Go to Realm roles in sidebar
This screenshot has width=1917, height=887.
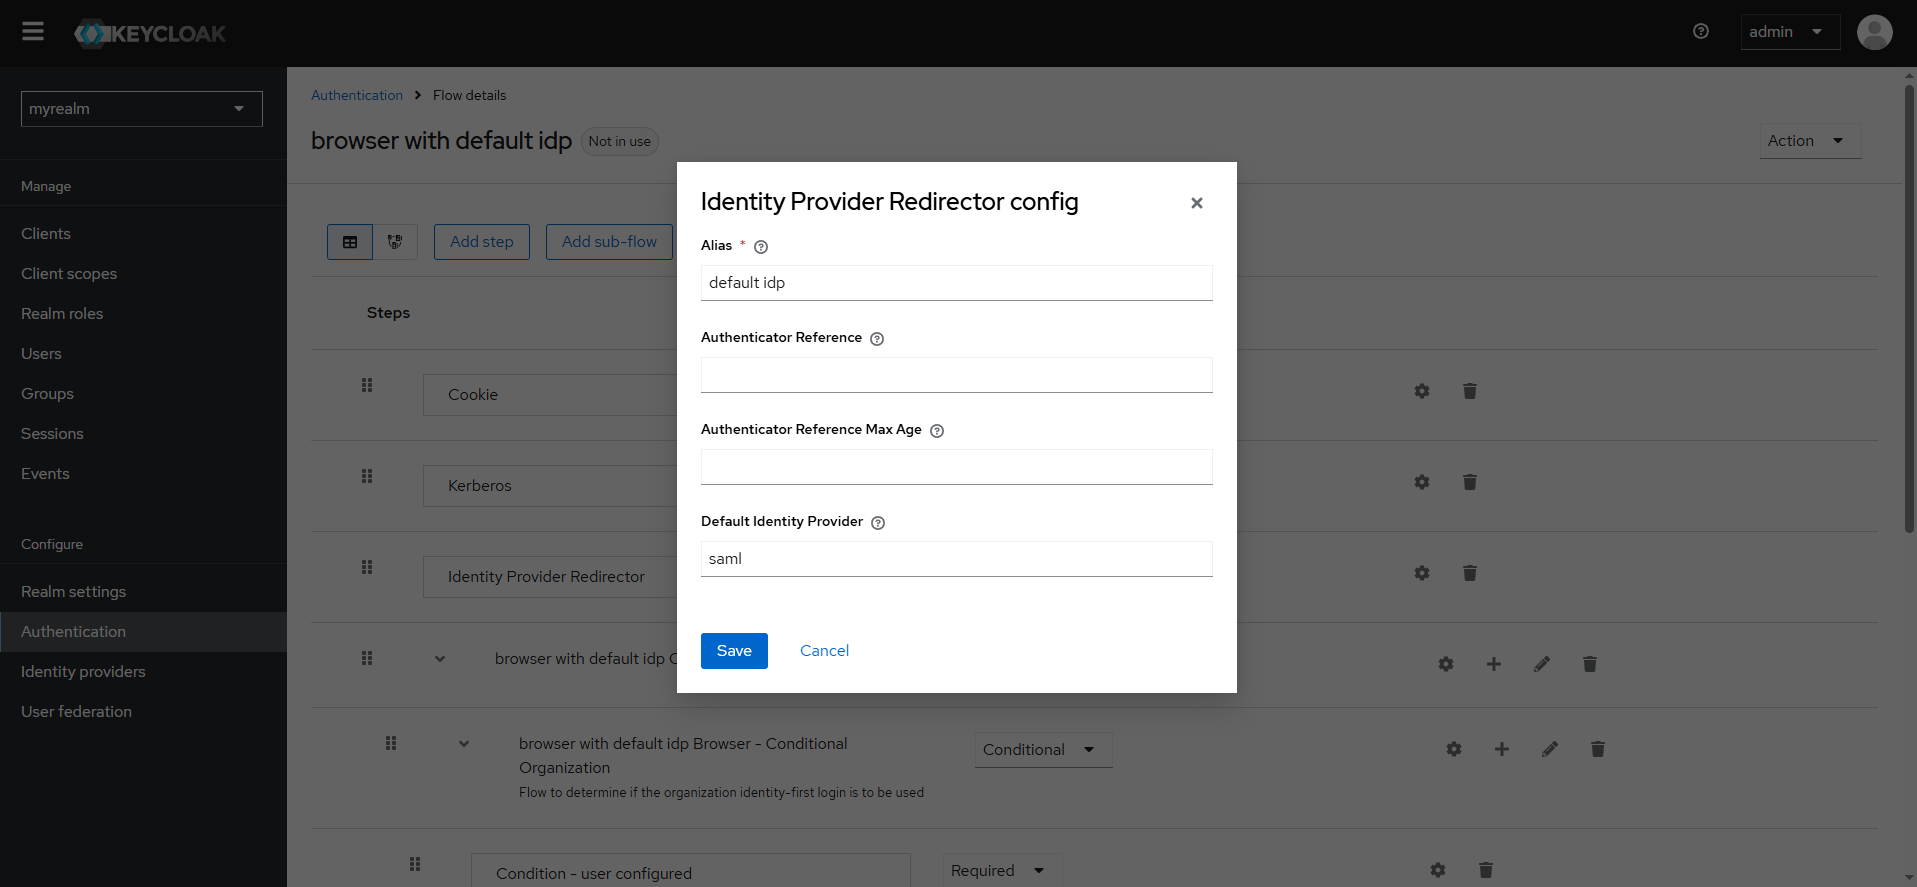point(62,314)
